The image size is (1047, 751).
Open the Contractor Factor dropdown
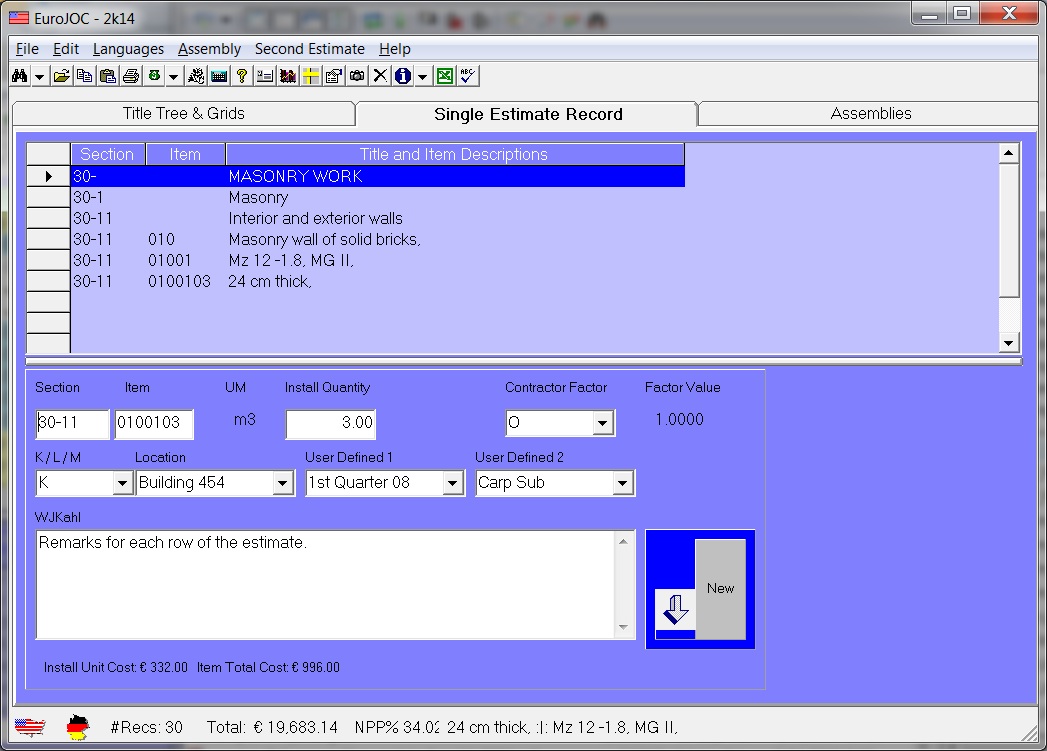point(602,424)
